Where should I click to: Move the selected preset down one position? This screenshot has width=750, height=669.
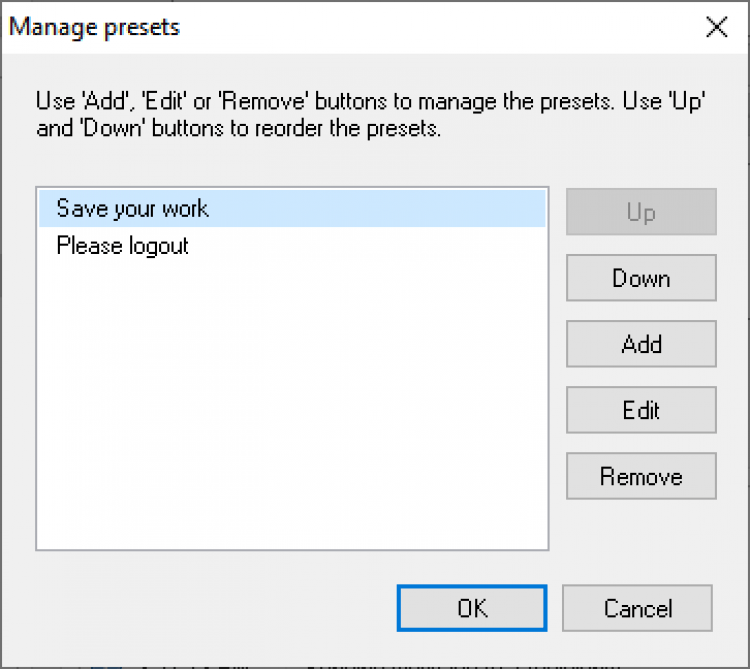641,278
